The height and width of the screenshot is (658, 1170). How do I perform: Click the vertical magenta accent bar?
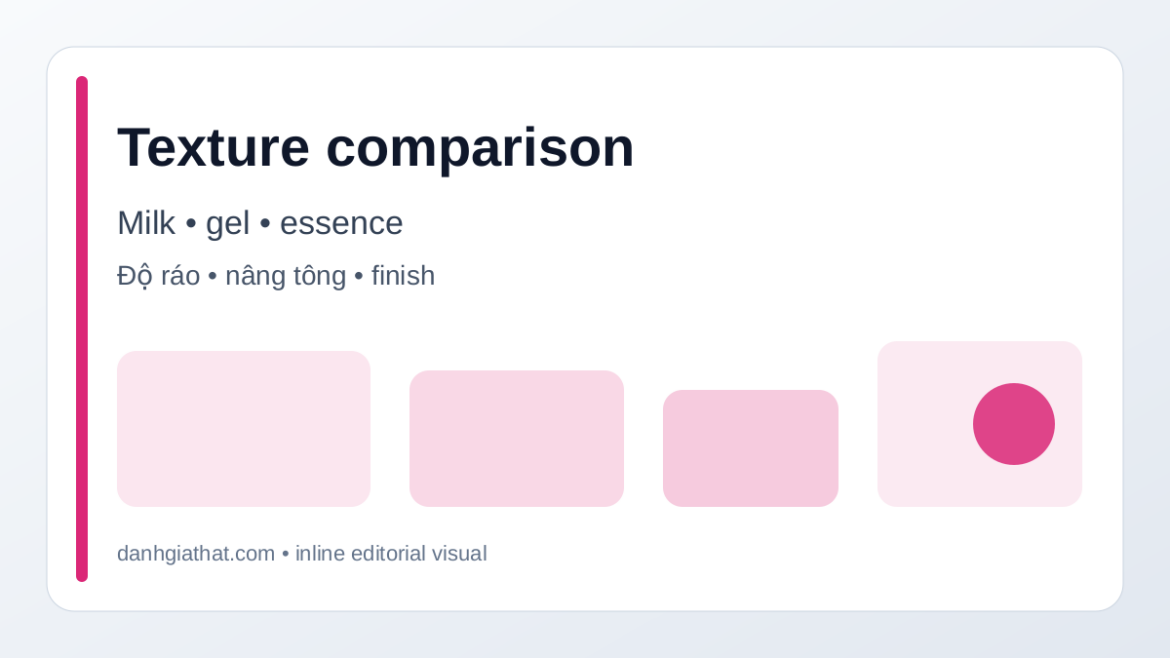[x=82, y=329]
